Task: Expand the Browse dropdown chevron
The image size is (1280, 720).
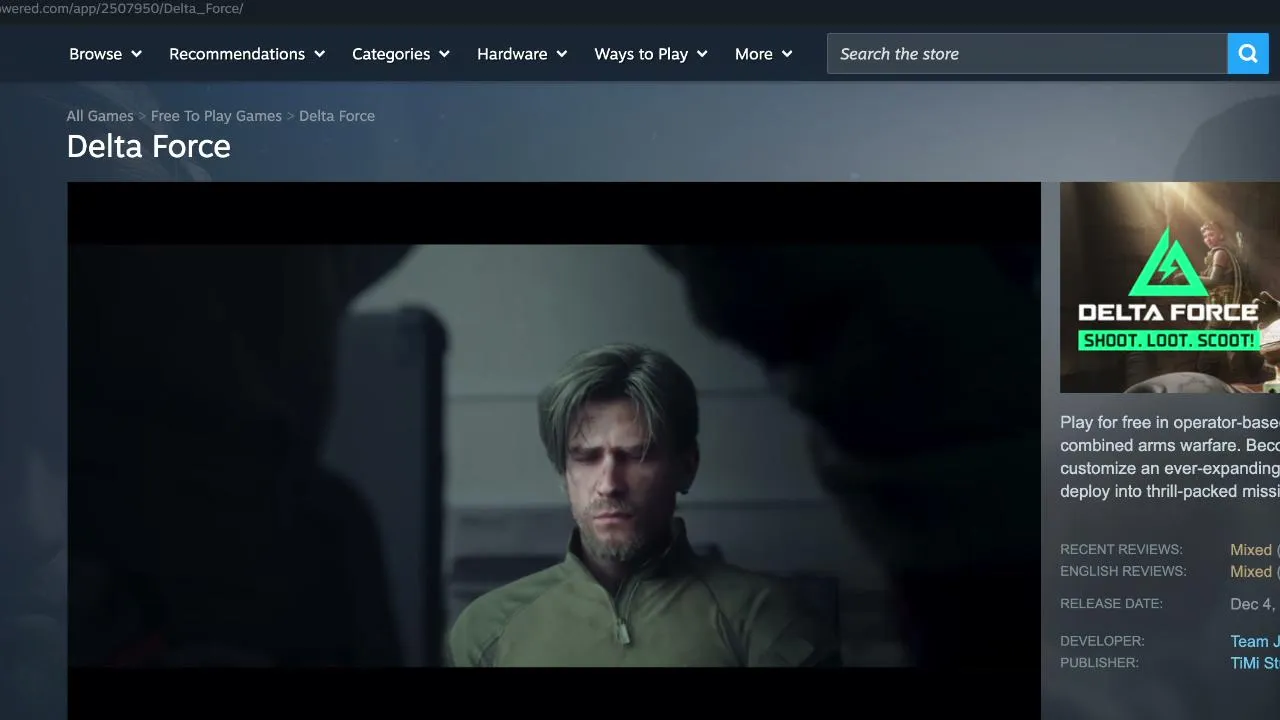Action: click(x=136, y=54)
